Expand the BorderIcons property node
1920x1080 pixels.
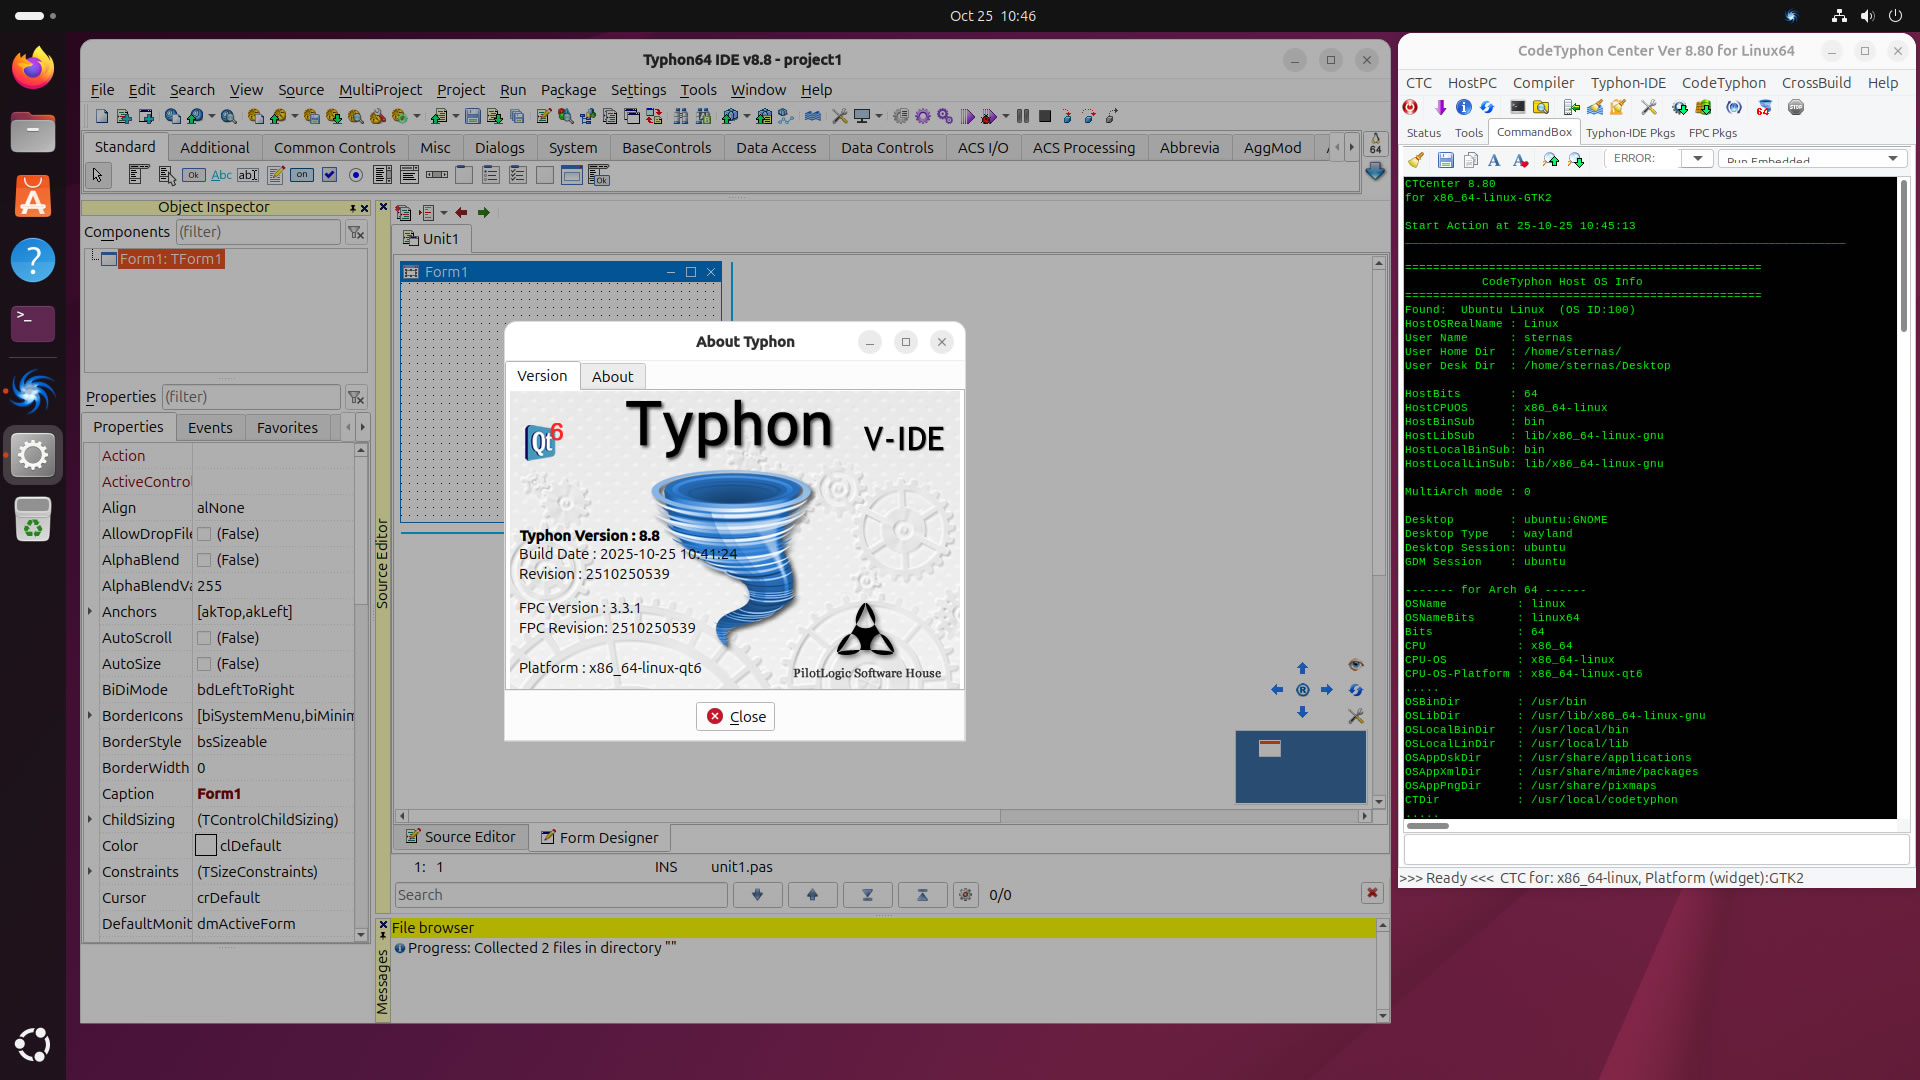click(x=90, y=716)
